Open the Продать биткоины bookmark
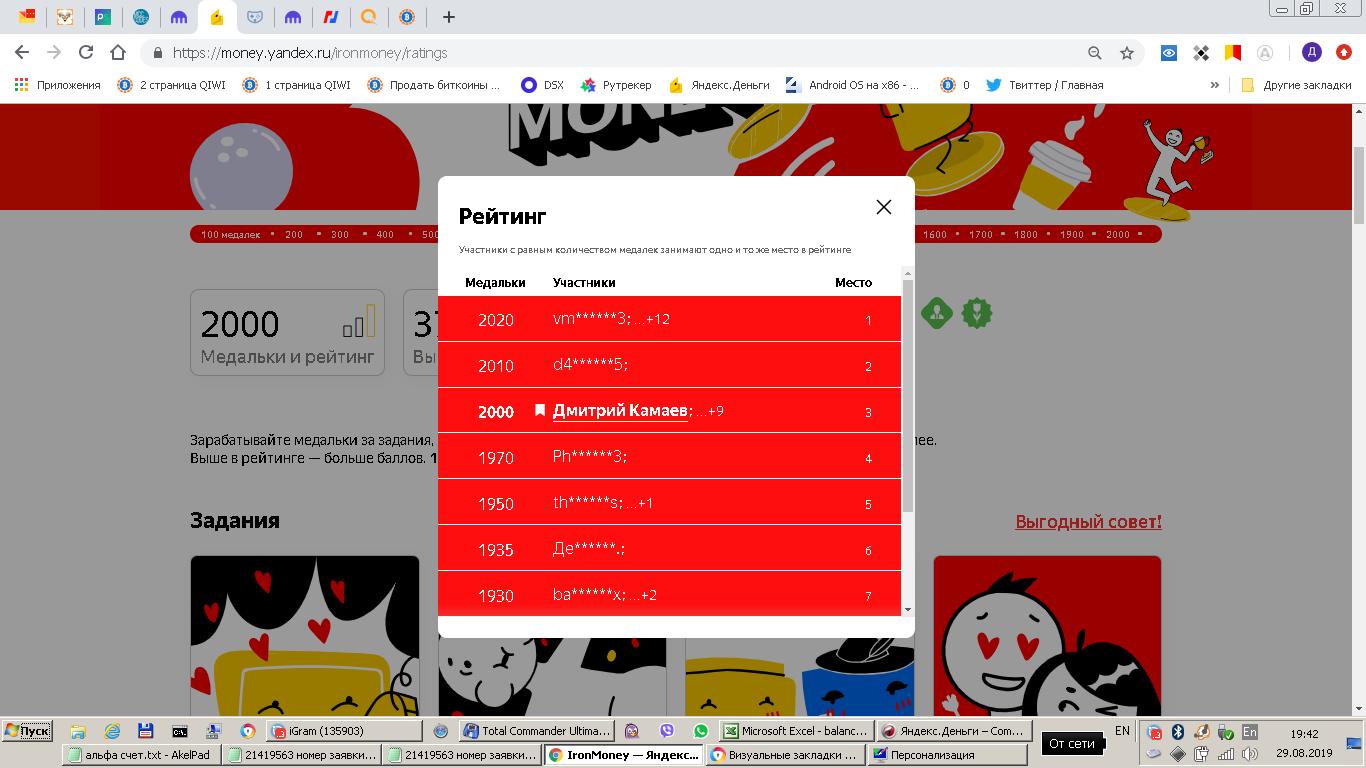 tap(433, 85)
